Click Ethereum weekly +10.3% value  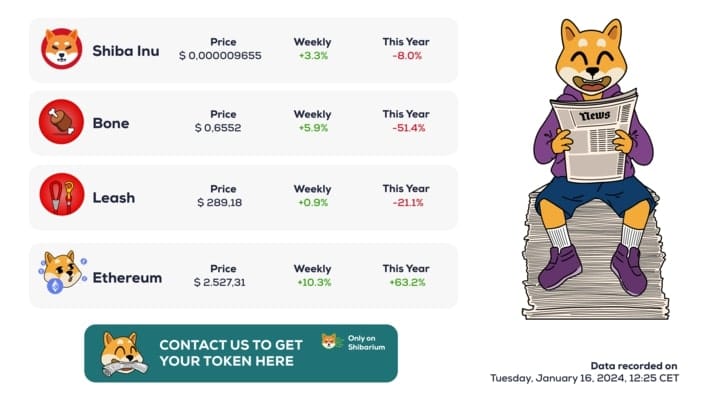click(x=313, y=283)
